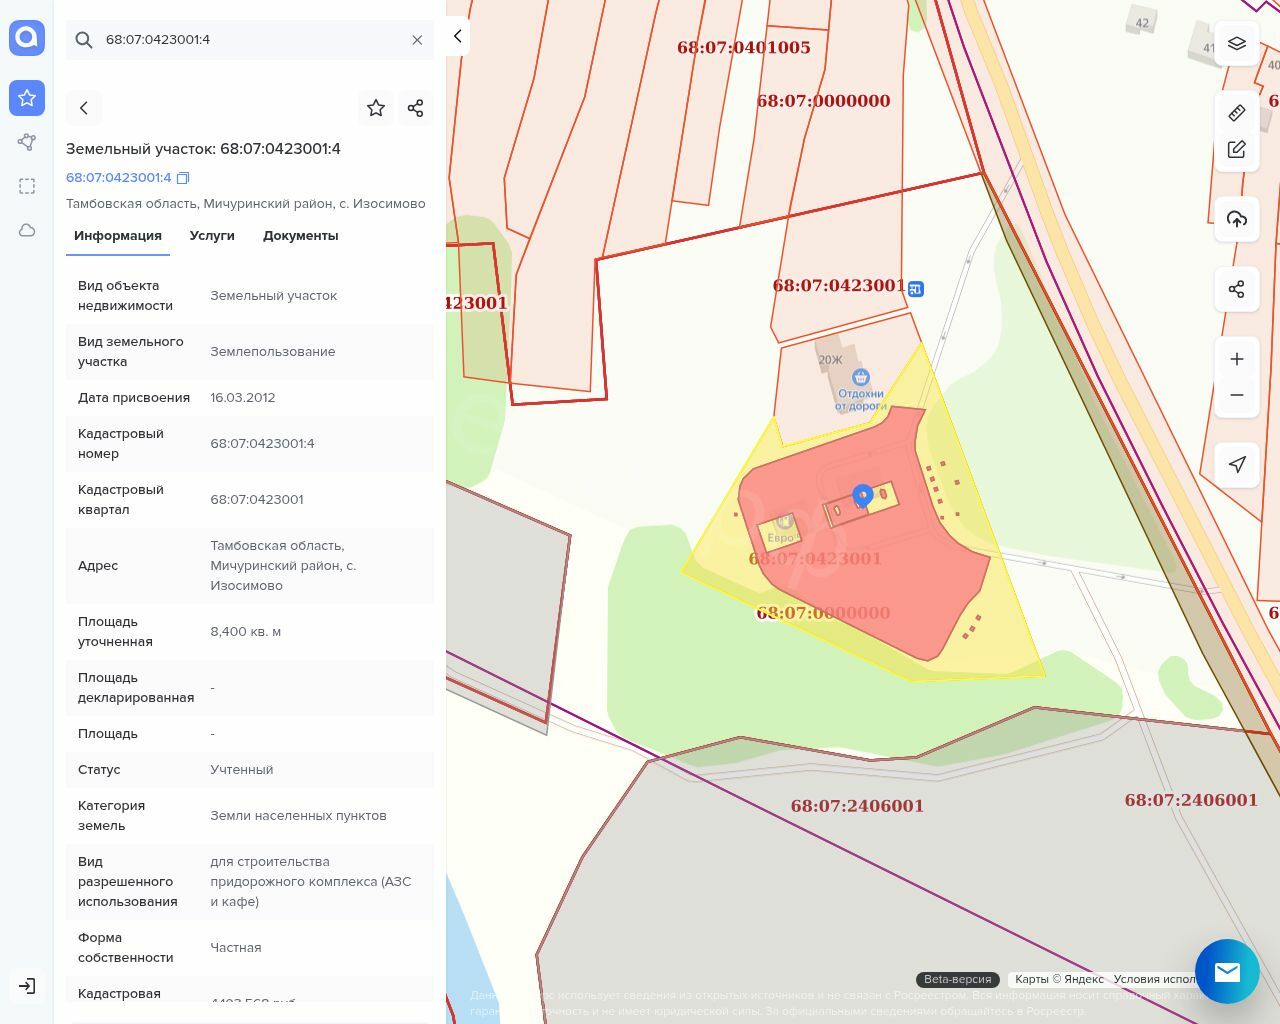
Task: Open the mail chat widget
Action: coord(1227,971)
